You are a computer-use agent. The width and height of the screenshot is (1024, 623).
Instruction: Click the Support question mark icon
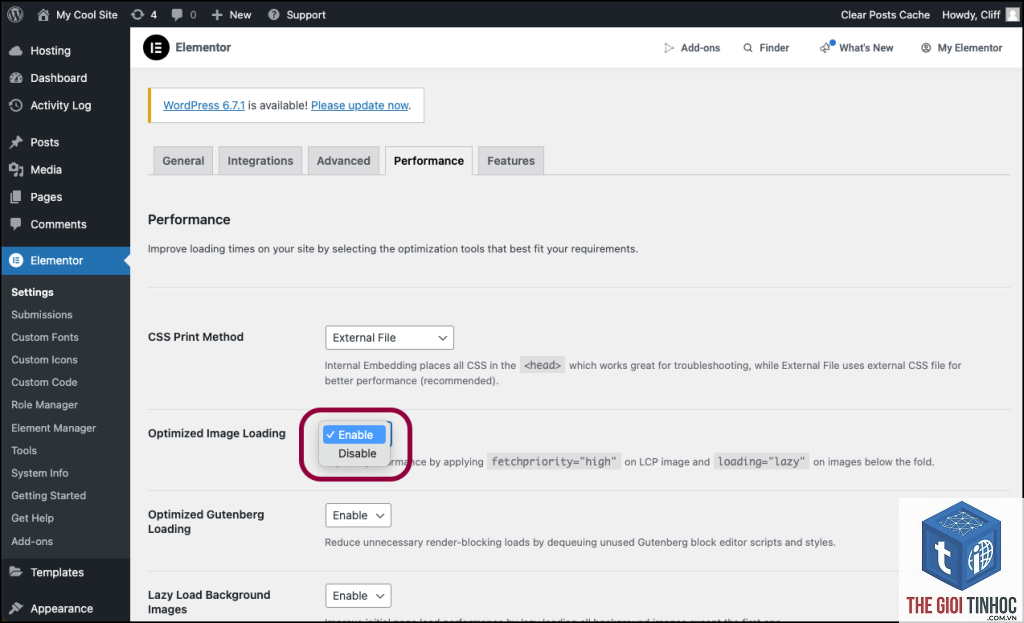pyautogui.click(x=274, y=14)
